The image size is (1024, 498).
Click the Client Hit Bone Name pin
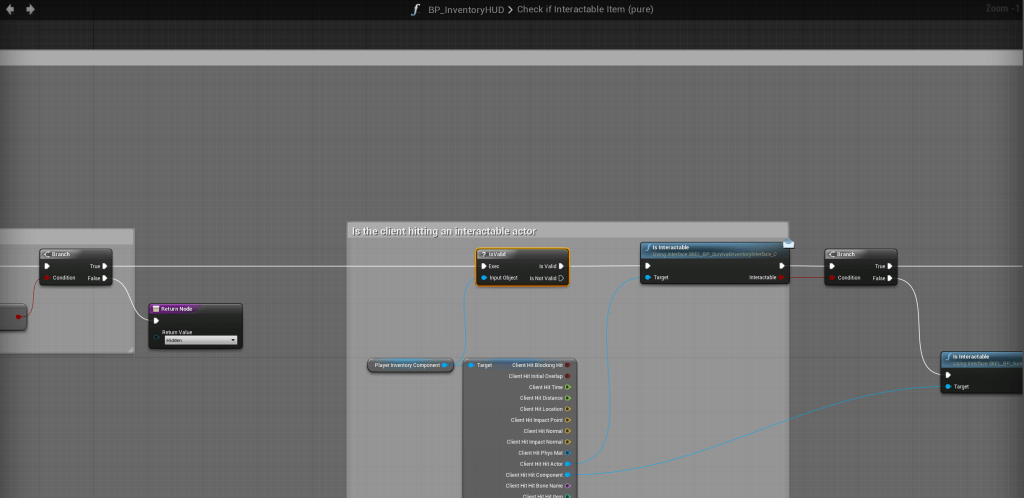568,486
